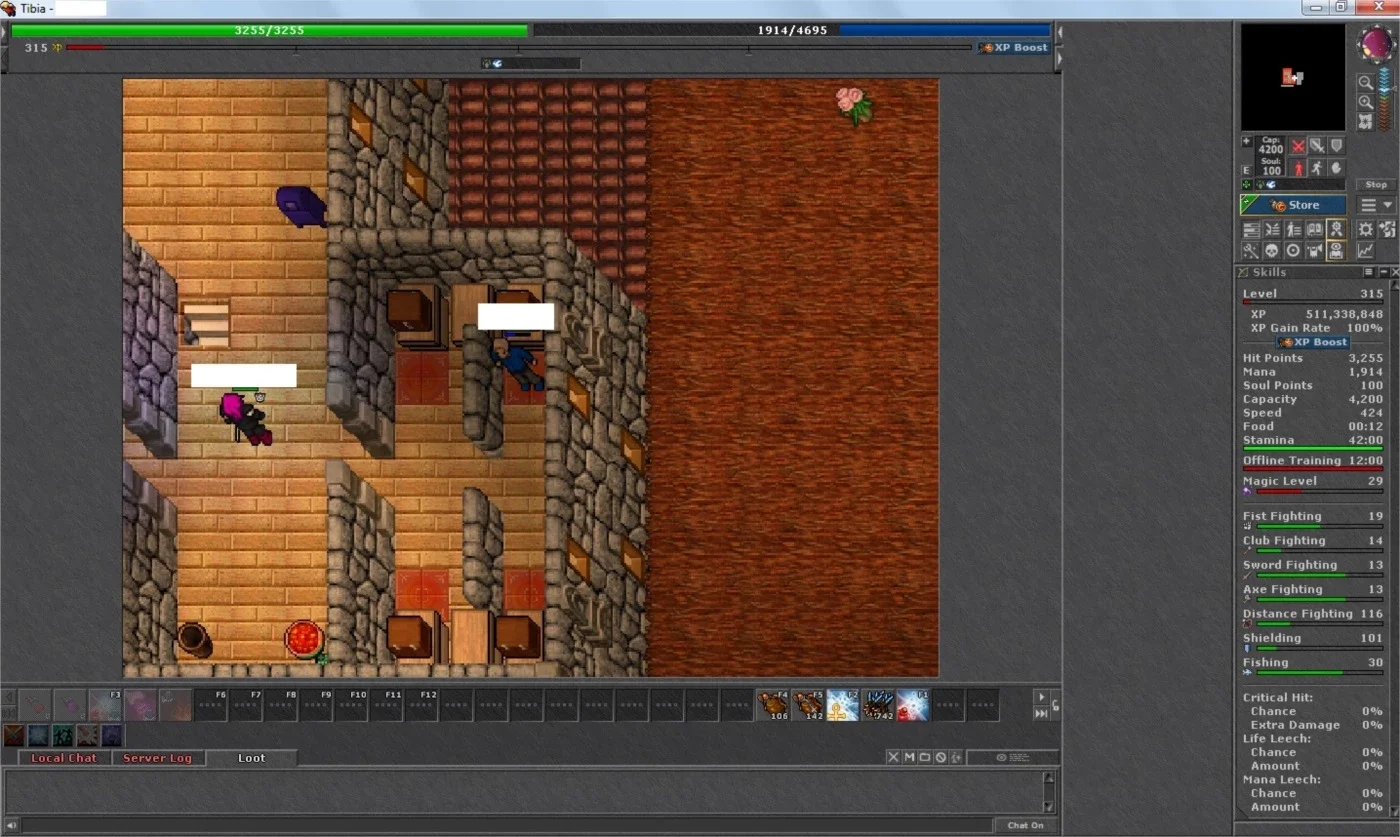Toggle the Chat On button

1026,825
